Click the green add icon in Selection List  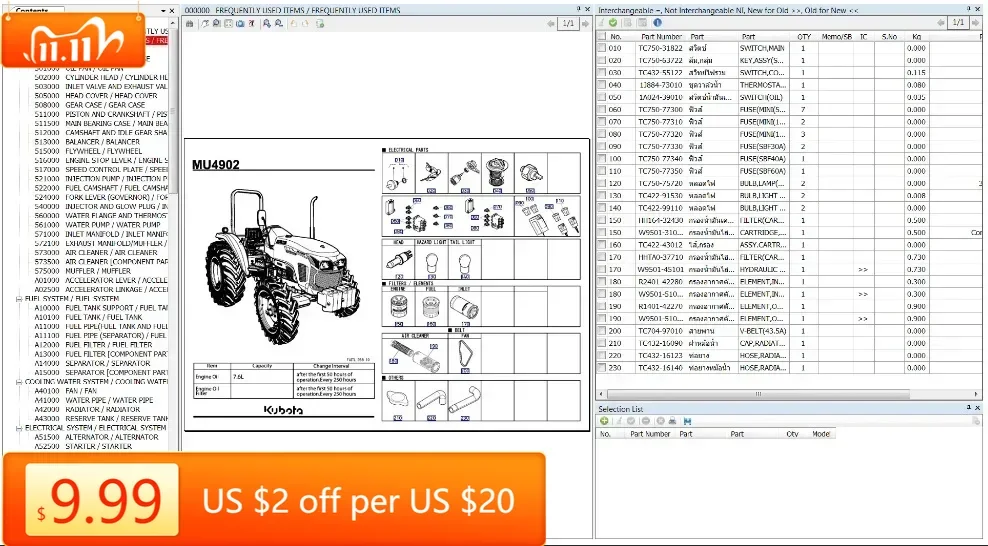(x=604, y=421)
